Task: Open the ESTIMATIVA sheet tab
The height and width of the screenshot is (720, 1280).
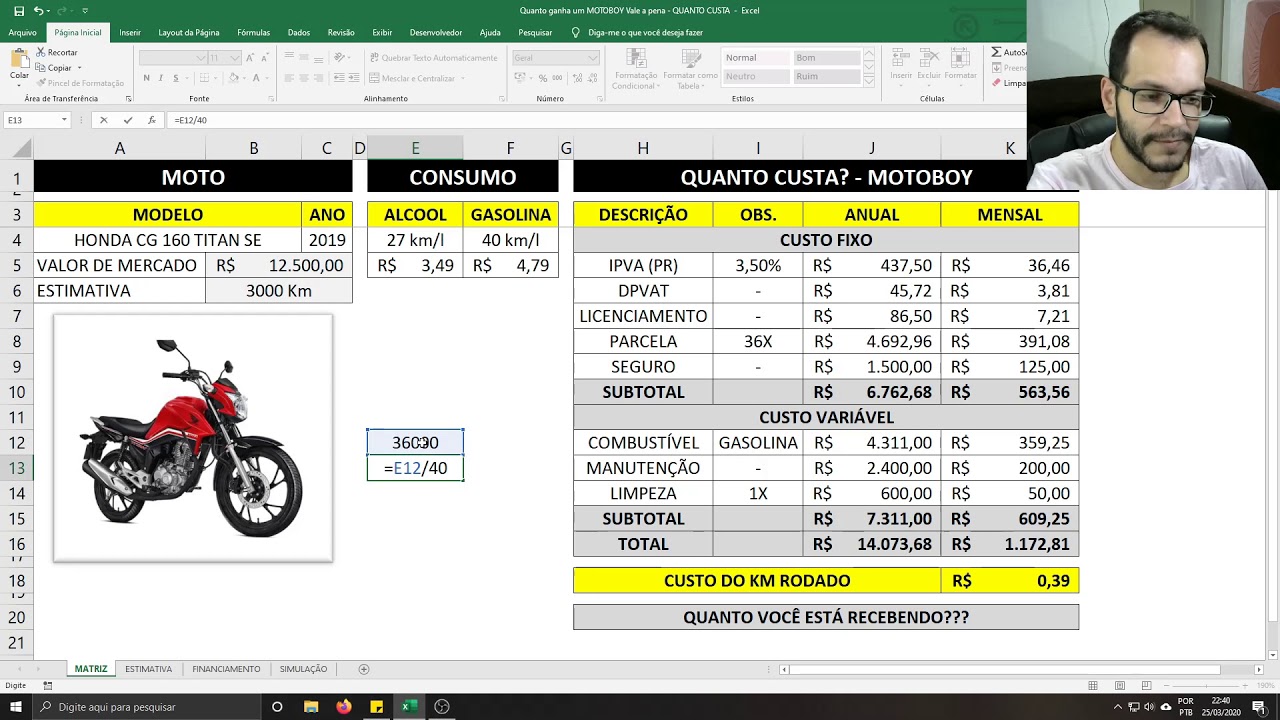Action: tap(148, 669)
